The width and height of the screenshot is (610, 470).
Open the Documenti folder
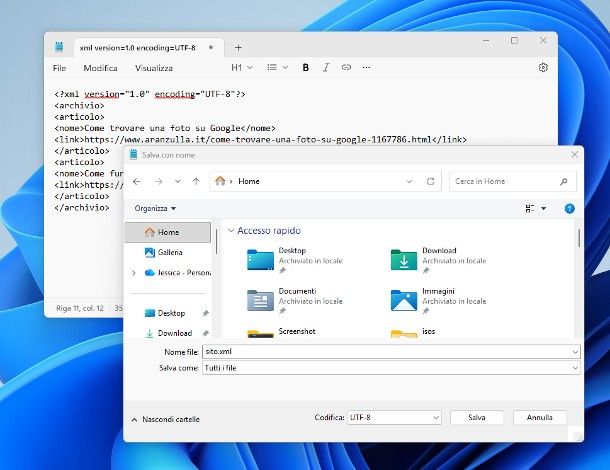[x=294, y=300]
